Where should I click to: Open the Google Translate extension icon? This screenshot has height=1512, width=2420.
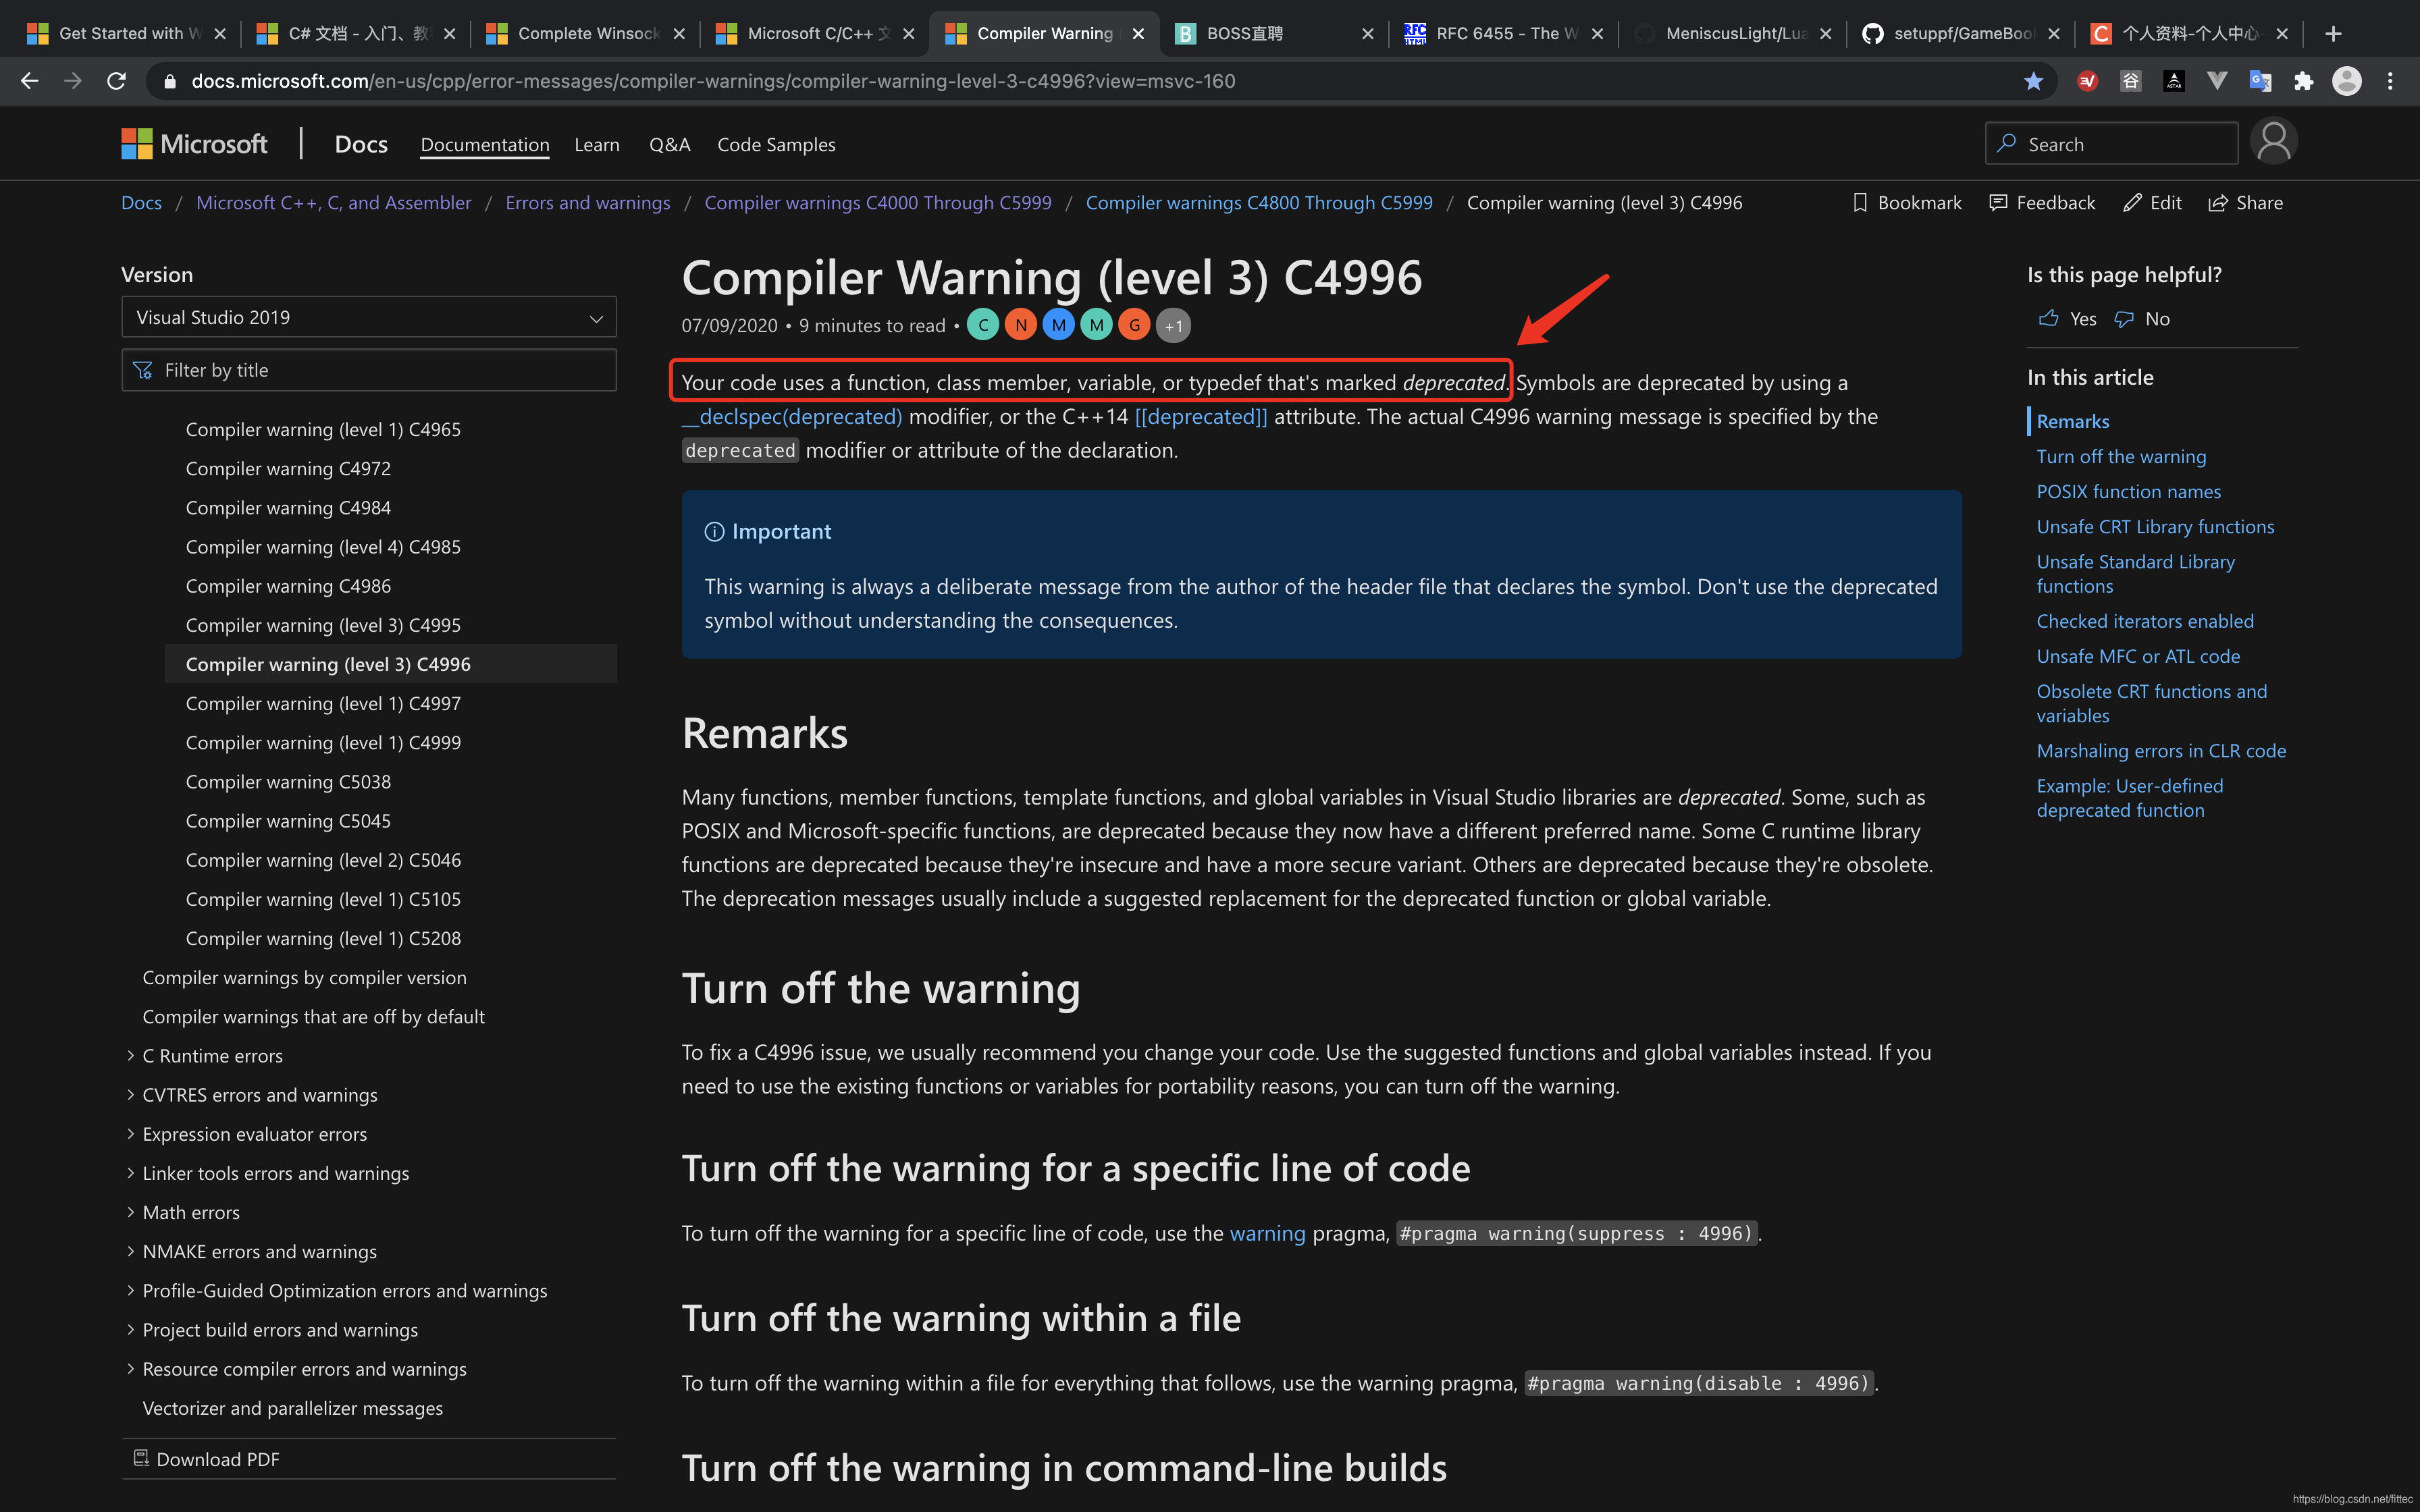(2260, 81)
